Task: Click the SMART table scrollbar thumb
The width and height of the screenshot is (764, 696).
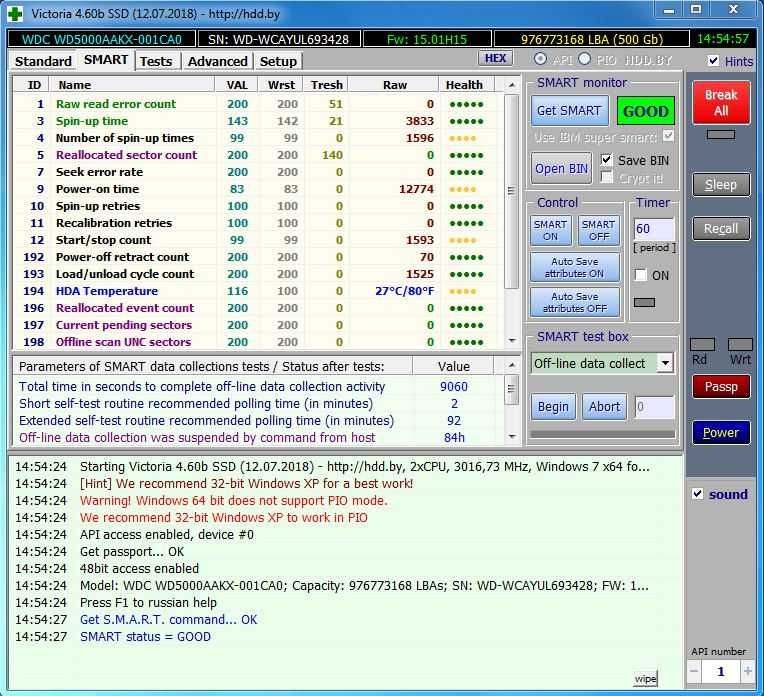Action: pyautogui.click(x=511, y=191)
